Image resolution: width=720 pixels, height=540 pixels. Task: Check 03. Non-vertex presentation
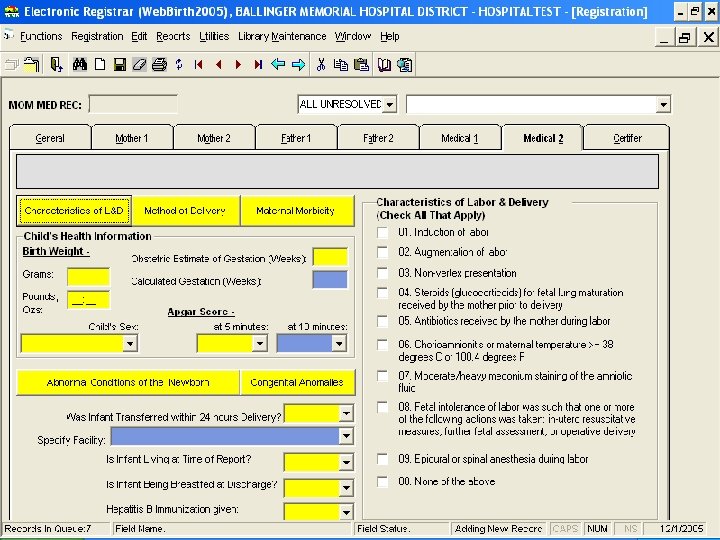(382, 273)
